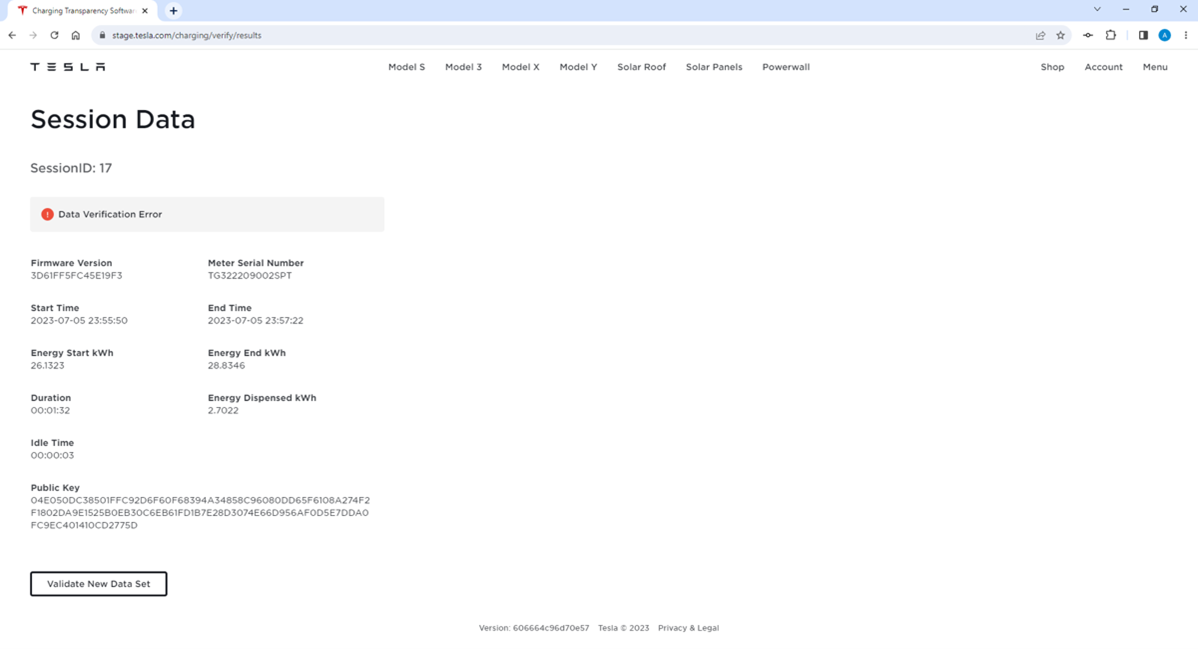Bookmark this page with star icon
This screenshot has width=1198, height=649.
coord(1060,35)
